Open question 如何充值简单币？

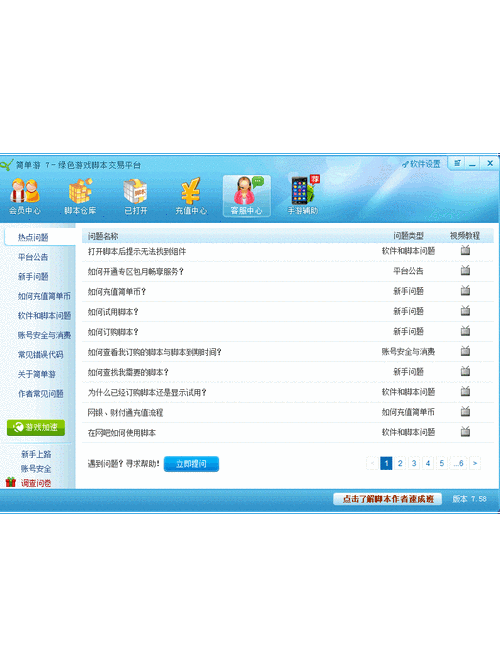[x=117, y=291]
